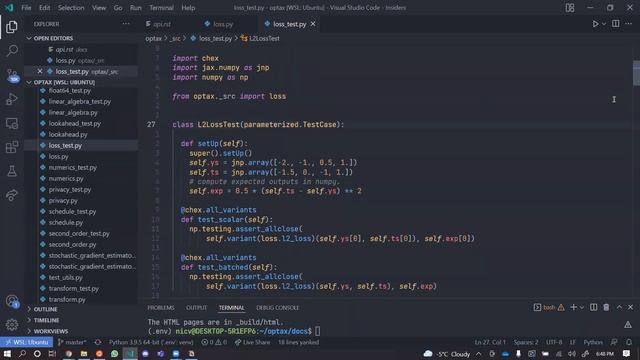Open Explorer panel More Actions ellipsis
The height and width of the screenshot is (360, 640).
click(126, 24)
